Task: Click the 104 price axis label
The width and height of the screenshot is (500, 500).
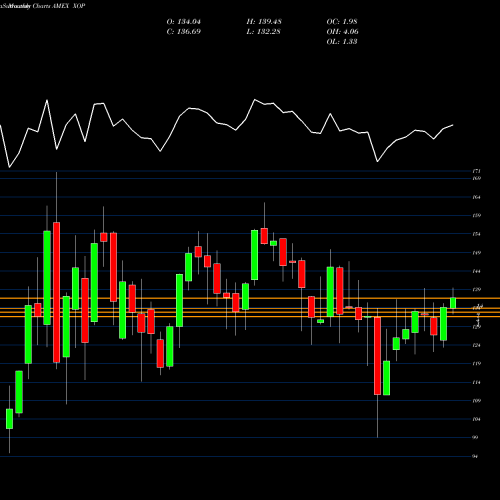Action: point(477,419)
